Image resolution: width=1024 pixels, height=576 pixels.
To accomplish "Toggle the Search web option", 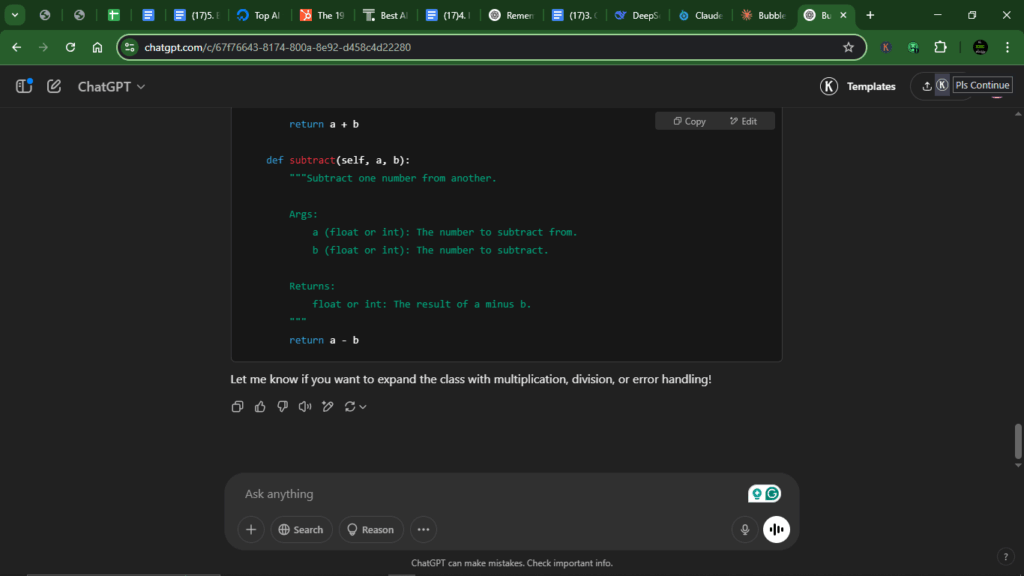I will click(x=301, y=529).
